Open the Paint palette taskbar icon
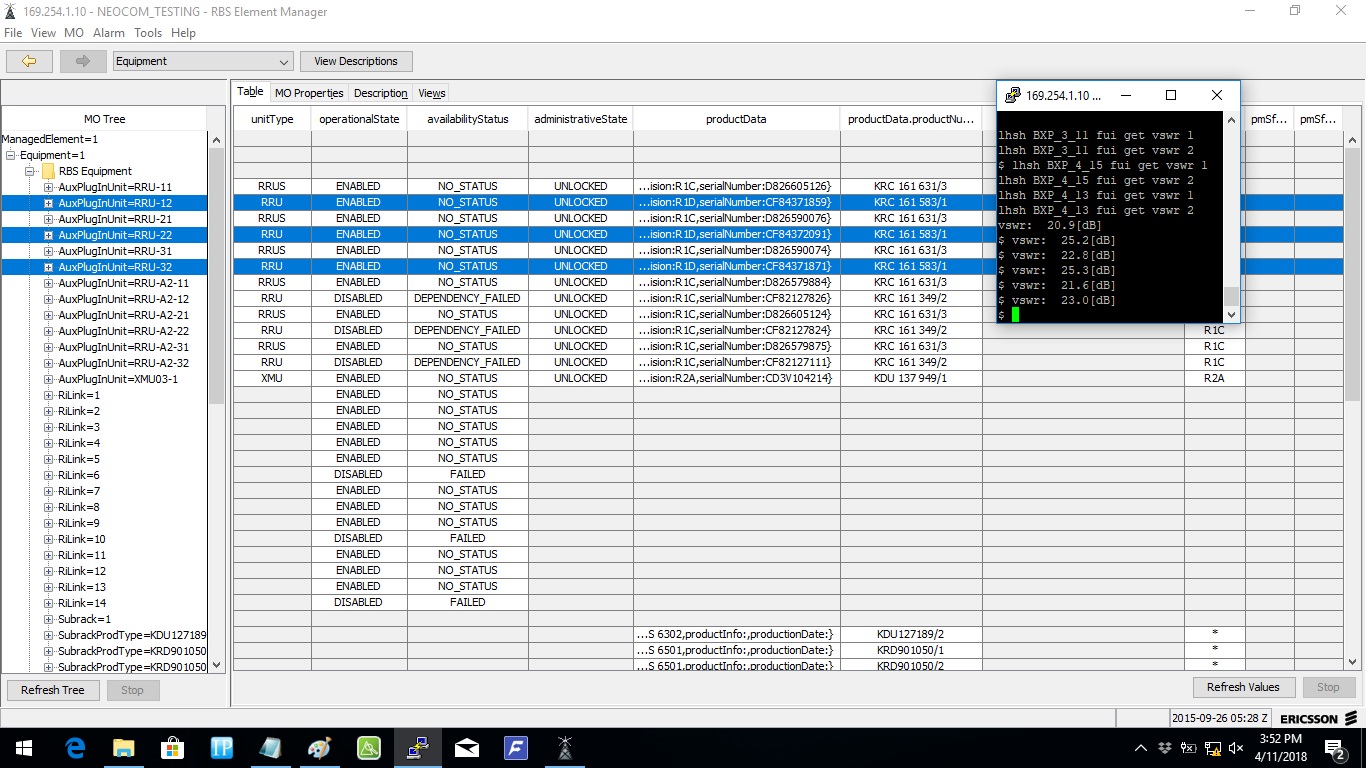Viewport: 1366px width, 768px height. pyautogui.click(x=319, y=747)
